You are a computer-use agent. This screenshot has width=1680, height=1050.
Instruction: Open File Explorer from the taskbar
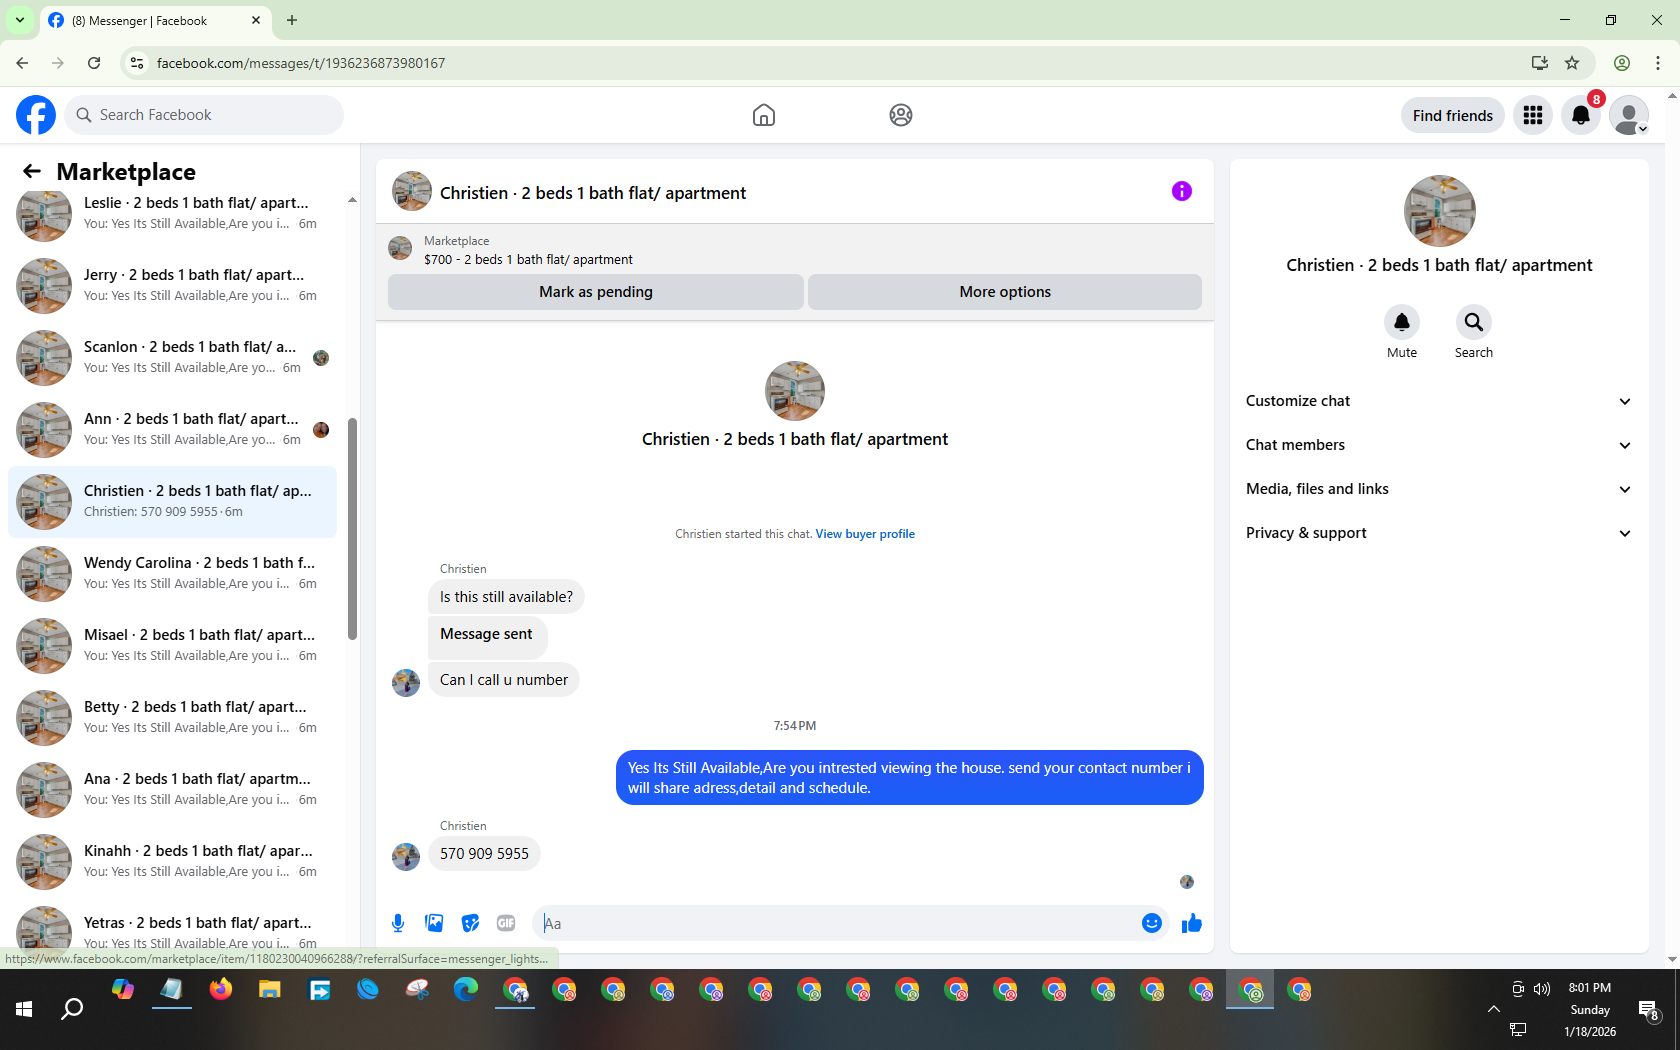coord(270,990)
